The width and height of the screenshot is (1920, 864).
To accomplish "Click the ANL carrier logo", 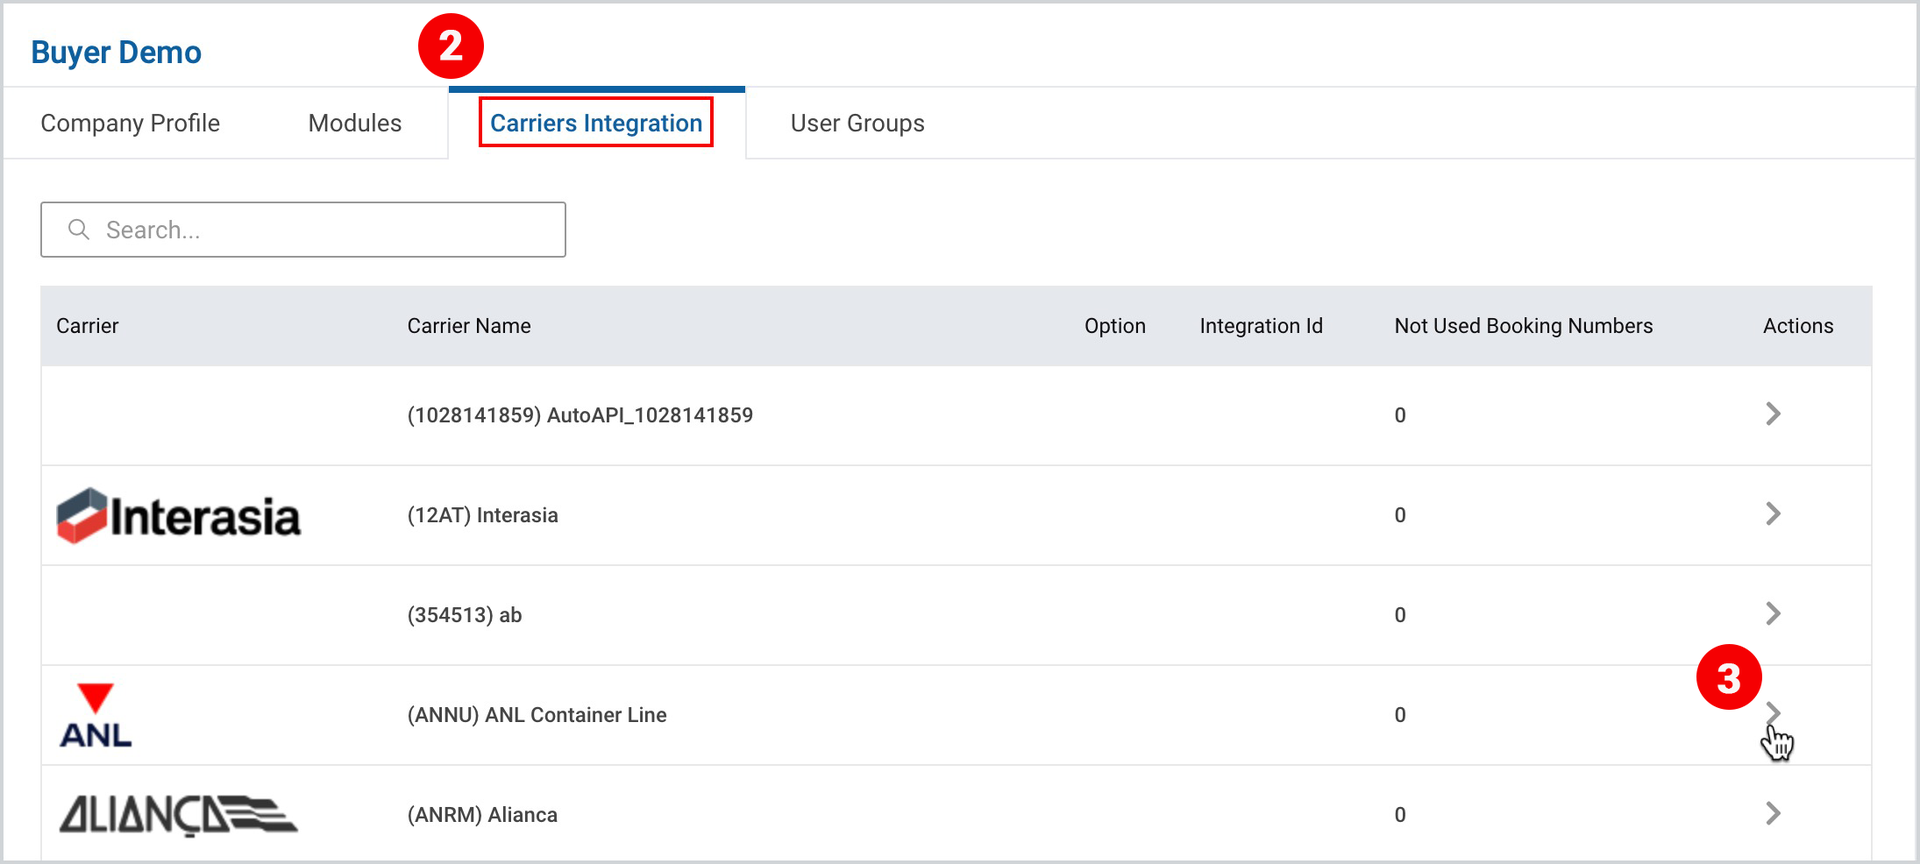I will point(96,716).
